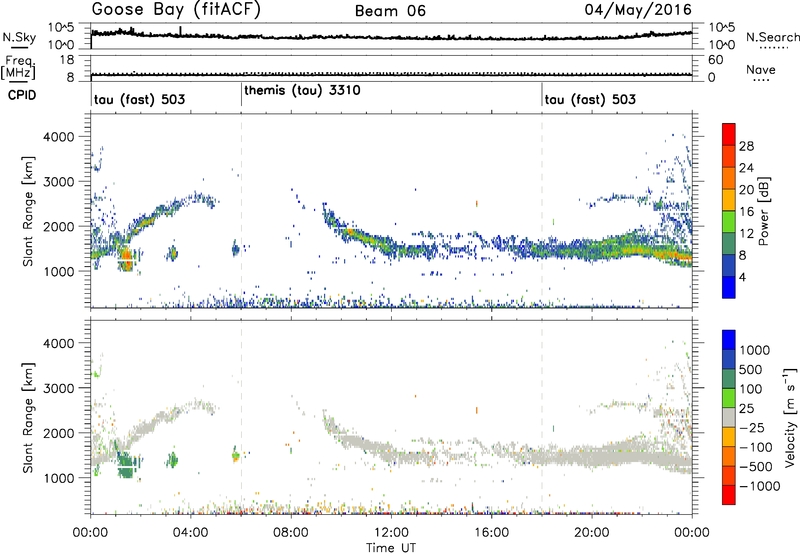Viewport: 800px width, 554px height.
Task: Click '3000' tick on velocity panel axis
Action: tap(58, 388)
